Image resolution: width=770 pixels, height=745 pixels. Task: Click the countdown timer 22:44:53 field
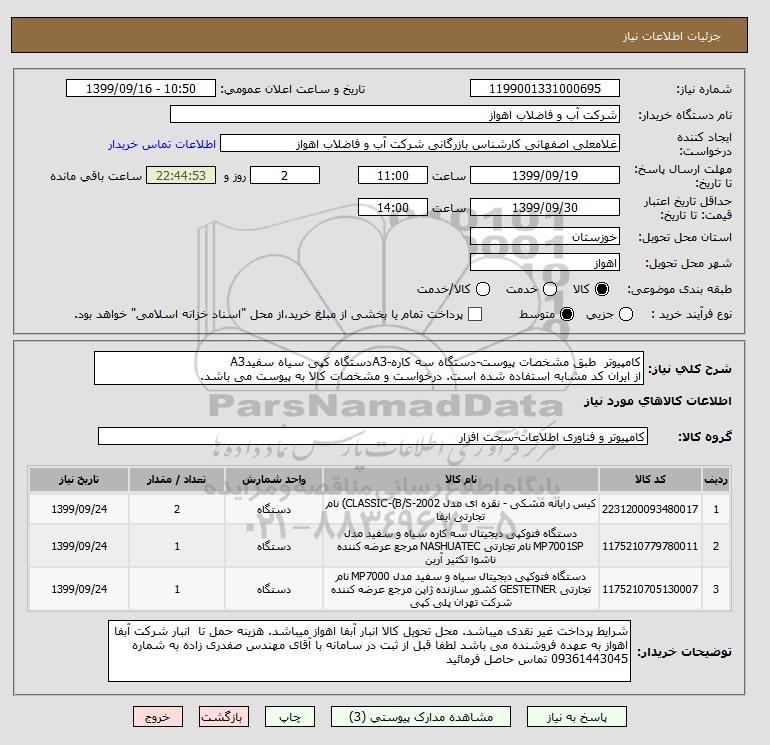[x=181, y=175]
